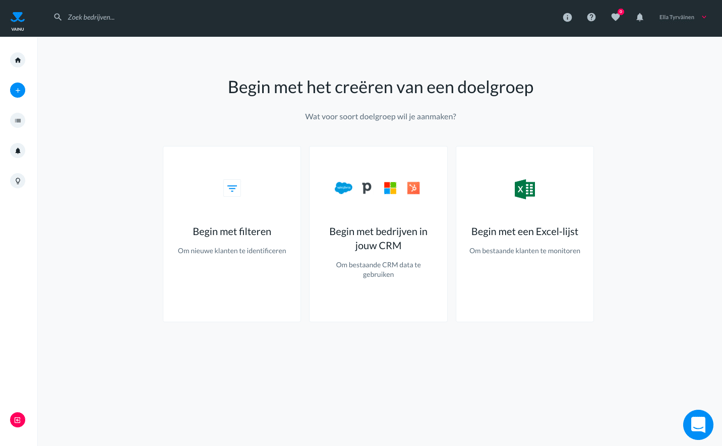722x446 pixels.
Task: Open the home page from sidebar
Action: click(17, 60)
